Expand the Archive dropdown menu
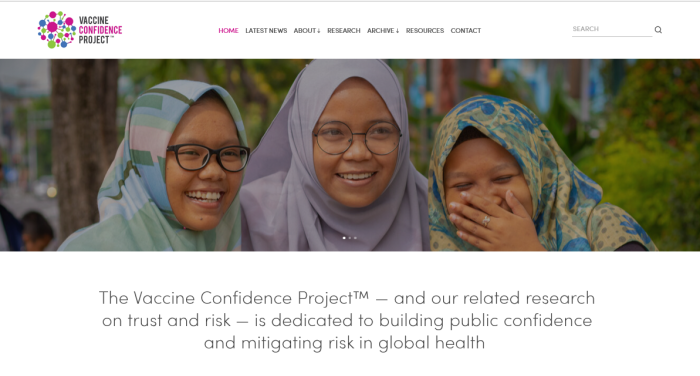Viewport: 700px width, 376px height. (x=383, y=30)
